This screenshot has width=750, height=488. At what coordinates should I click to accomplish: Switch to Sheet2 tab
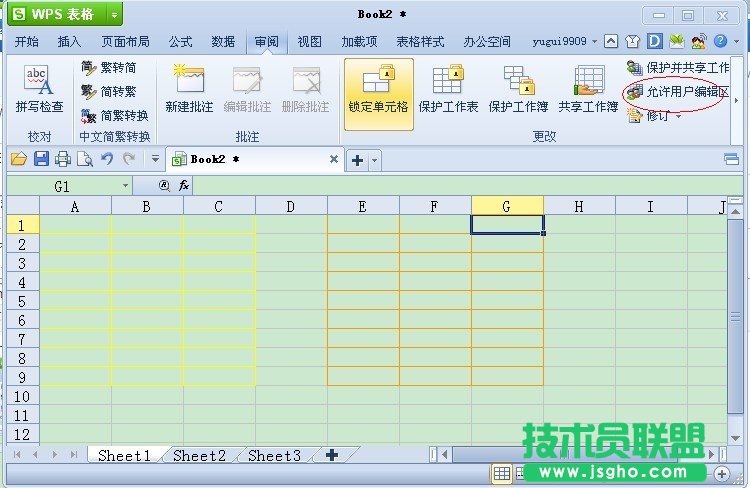[199, 455]
